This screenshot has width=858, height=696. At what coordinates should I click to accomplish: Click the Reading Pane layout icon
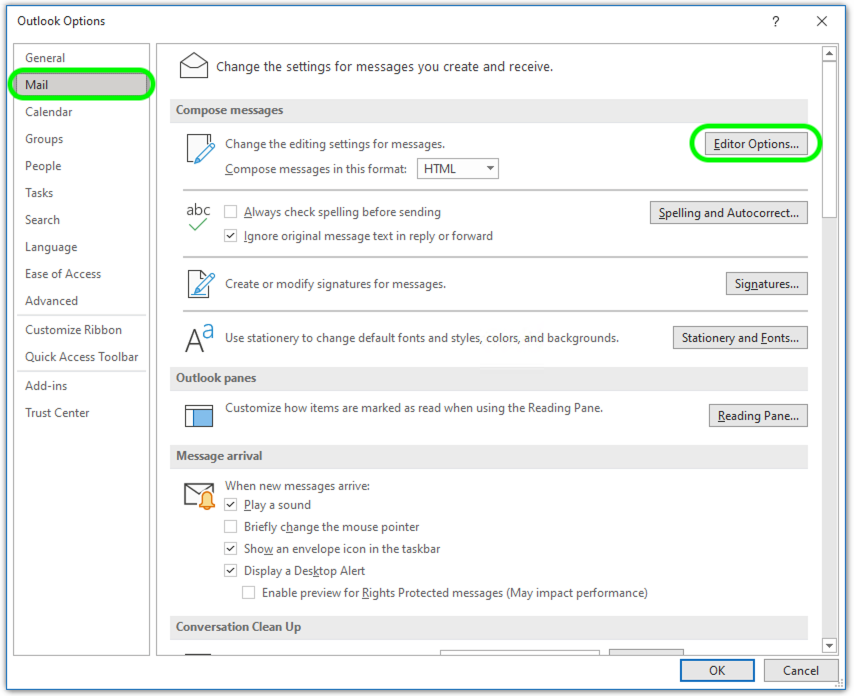point(199,416)
